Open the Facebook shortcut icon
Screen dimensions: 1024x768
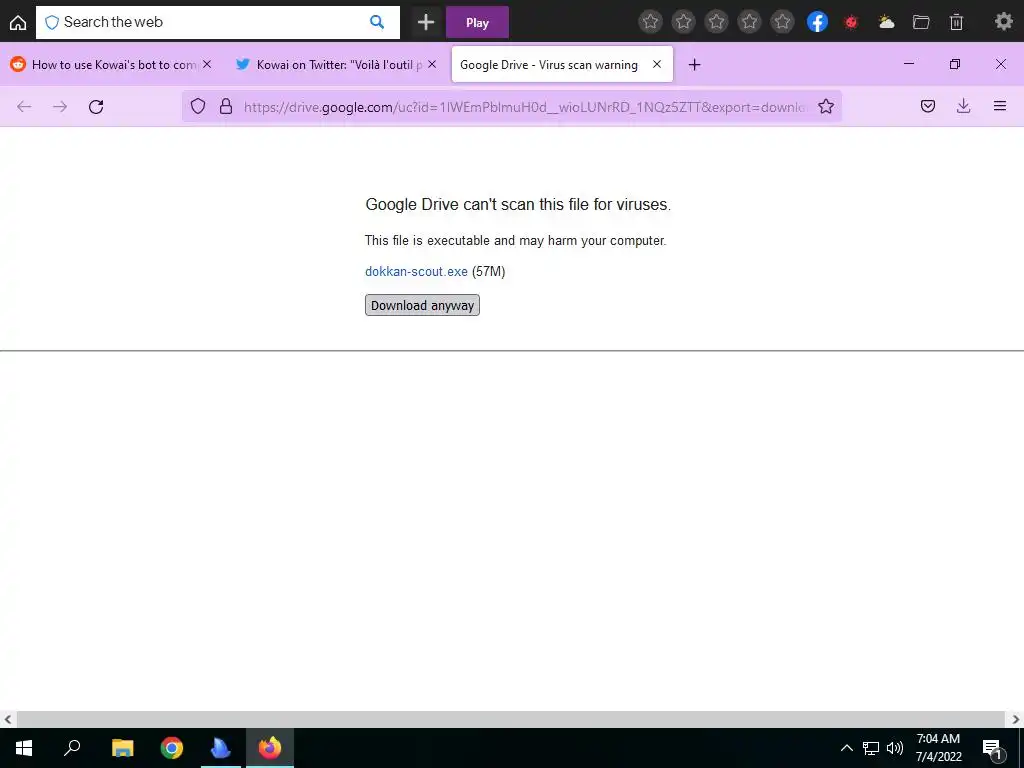click(x=817, y=22)
